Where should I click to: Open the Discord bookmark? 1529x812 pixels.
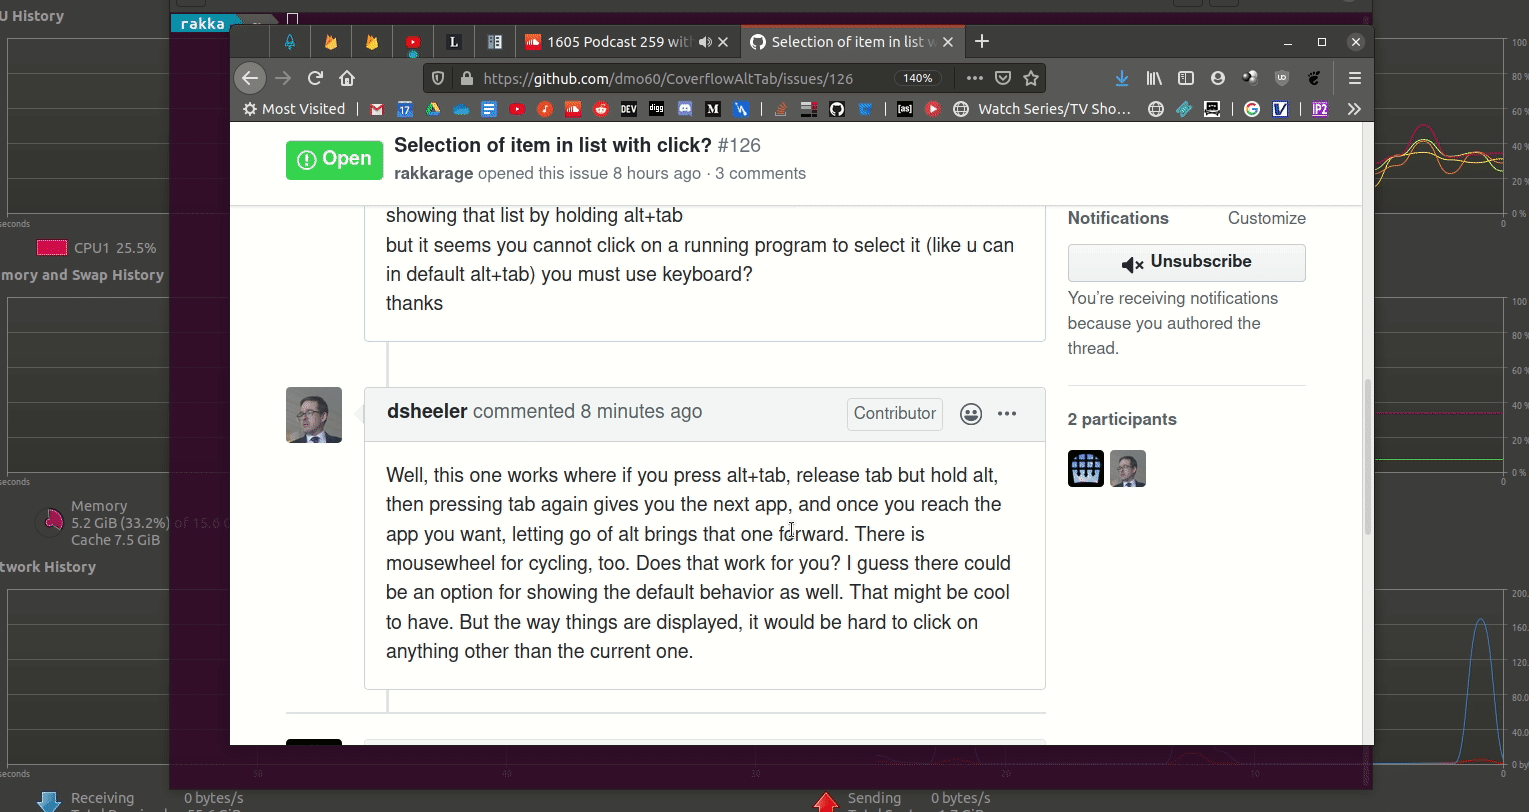click(684, 109)
